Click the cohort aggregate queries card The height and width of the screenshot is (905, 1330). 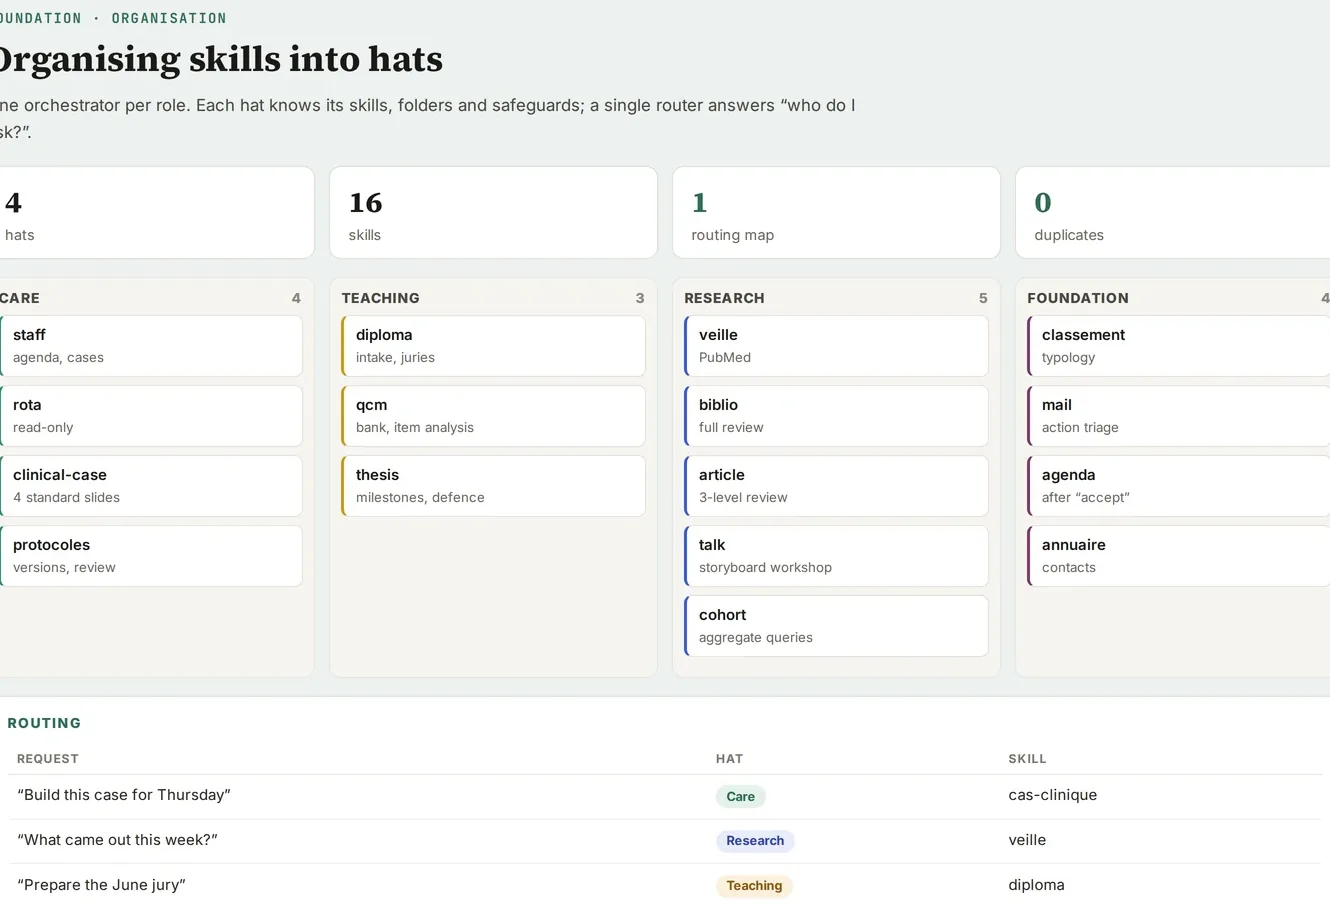tap(836, 626)
